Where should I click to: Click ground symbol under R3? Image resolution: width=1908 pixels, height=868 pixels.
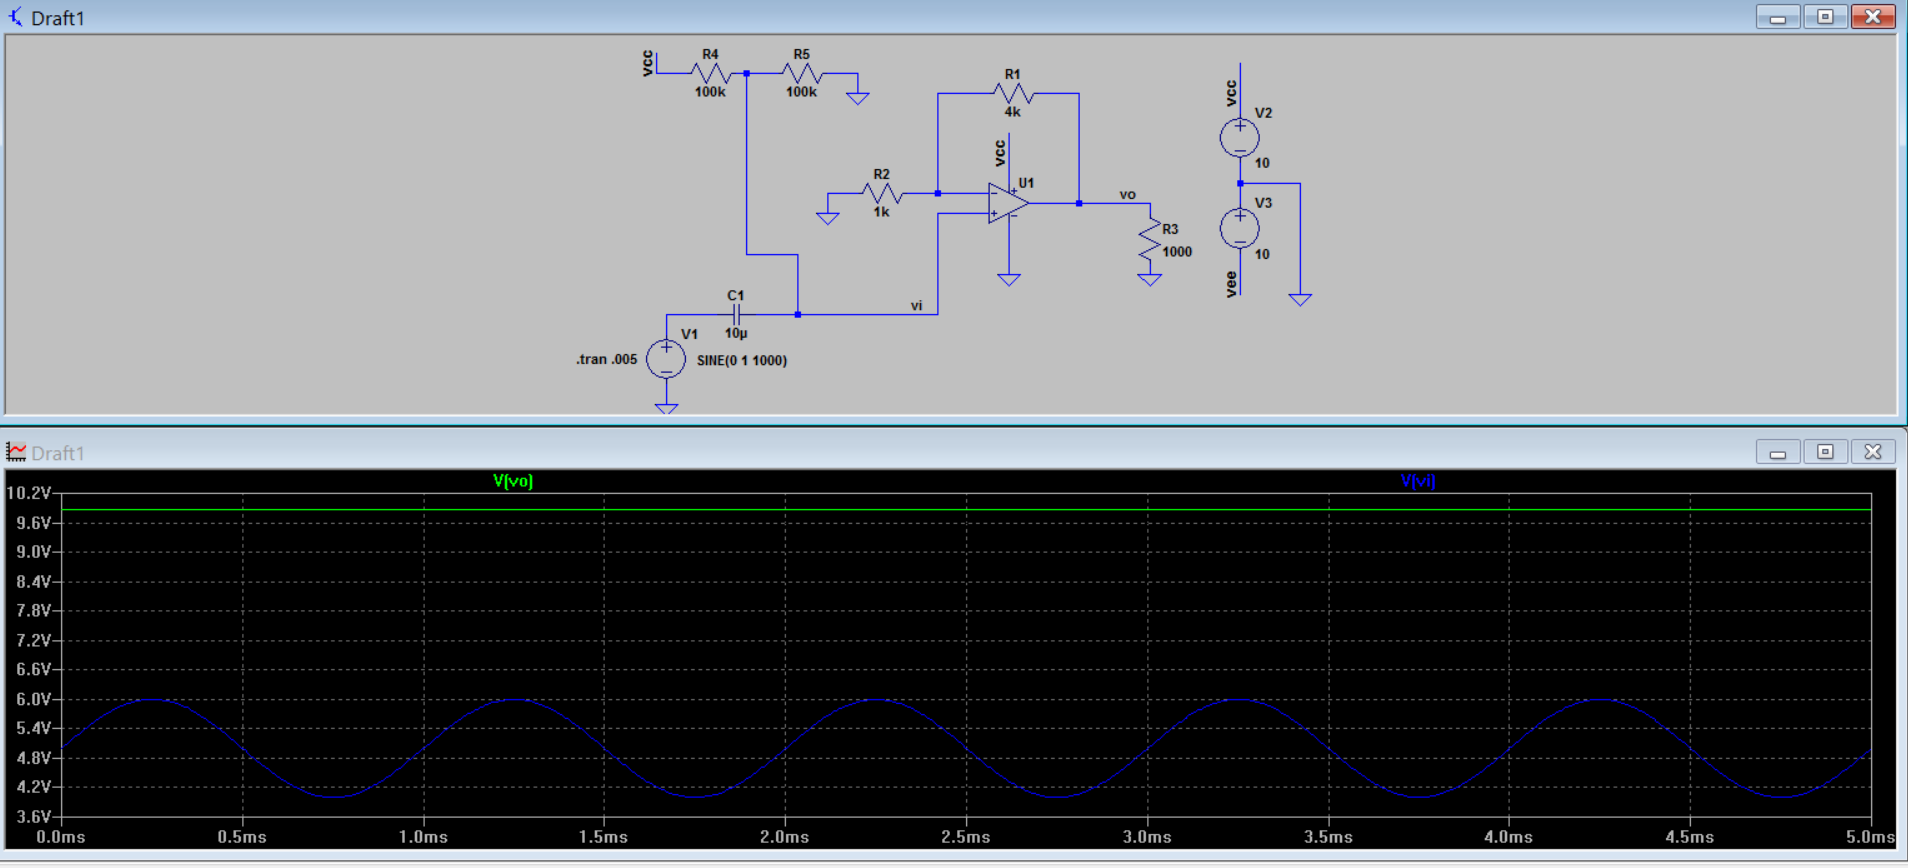pyautogui.click(x=1150, y=279)
